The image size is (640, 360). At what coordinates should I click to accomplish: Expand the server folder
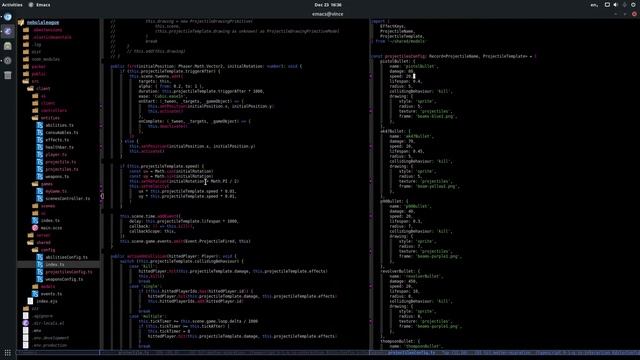click(43, 235)
